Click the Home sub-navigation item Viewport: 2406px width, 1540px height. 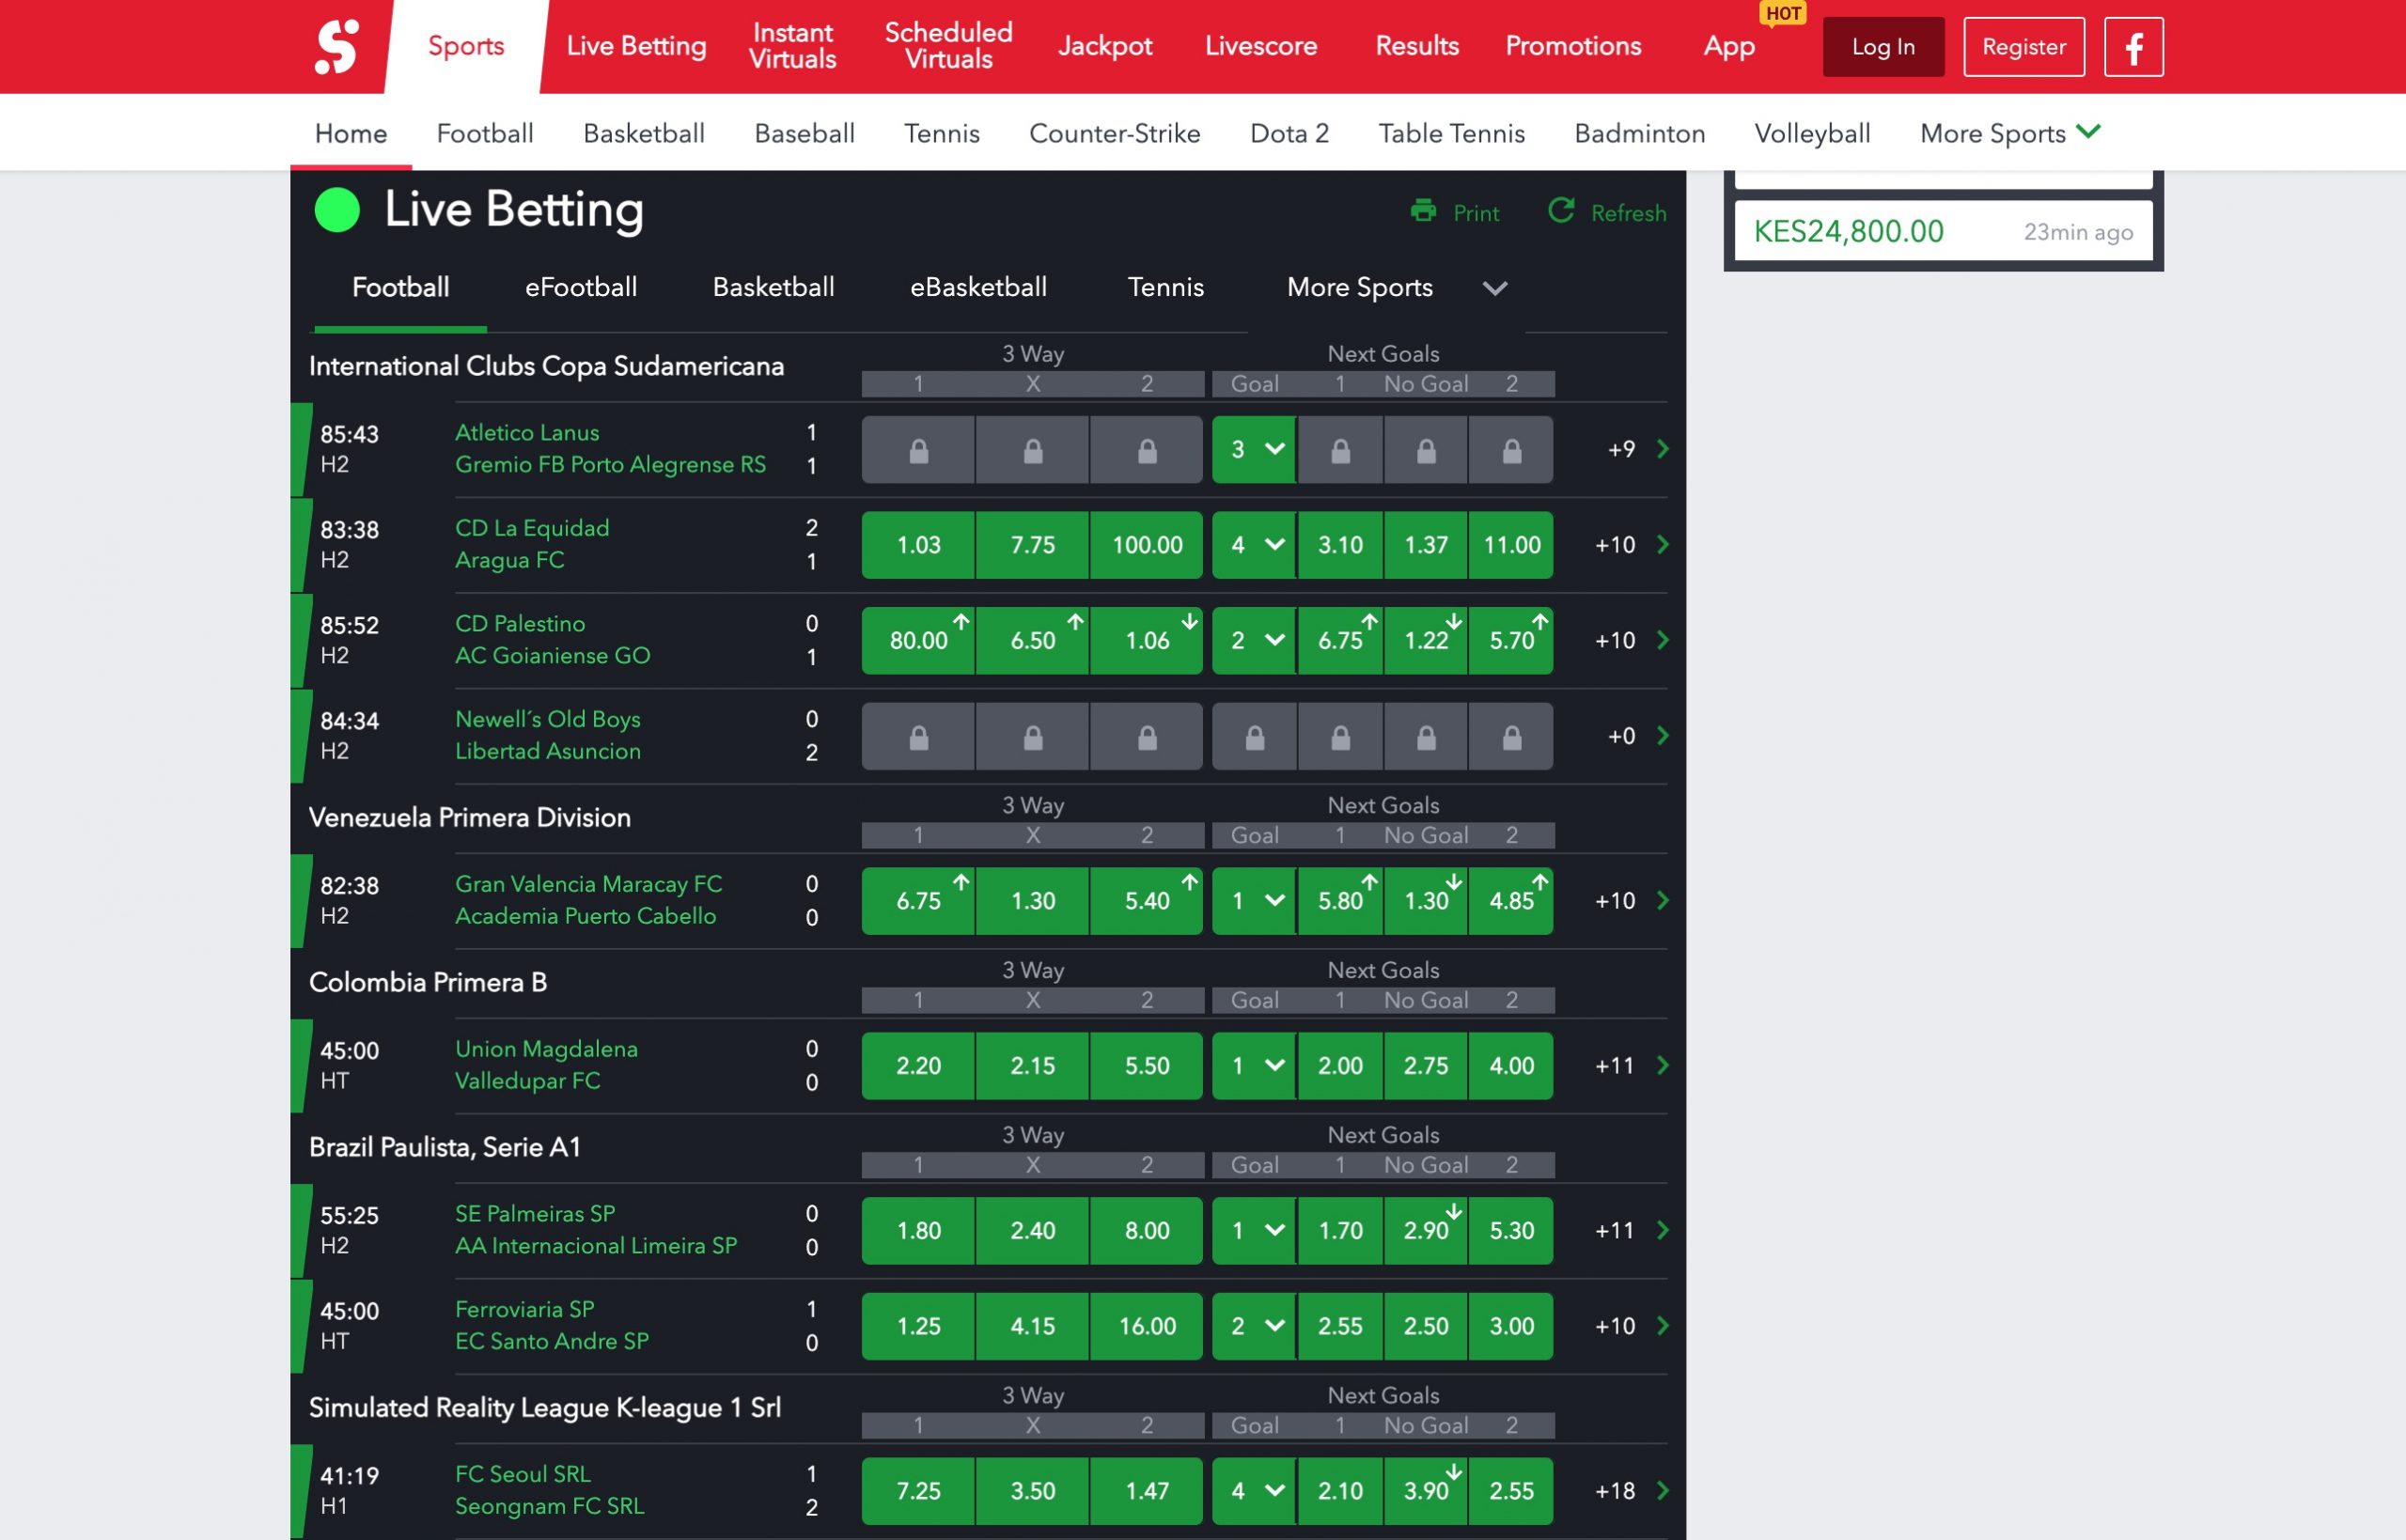tap(351, 133)
